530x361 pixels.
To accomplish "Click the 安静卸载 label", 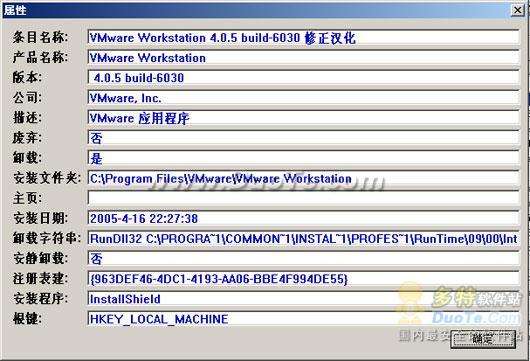I will (40, 258).
